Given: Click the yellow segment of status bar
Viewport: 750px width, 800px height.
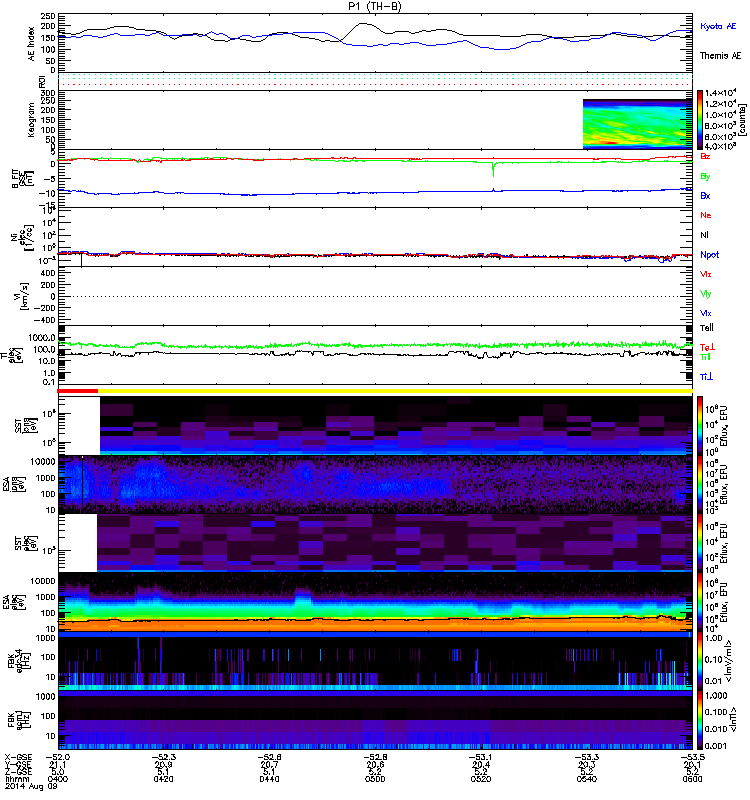Looking at the screenshot, I should point(395,391).
